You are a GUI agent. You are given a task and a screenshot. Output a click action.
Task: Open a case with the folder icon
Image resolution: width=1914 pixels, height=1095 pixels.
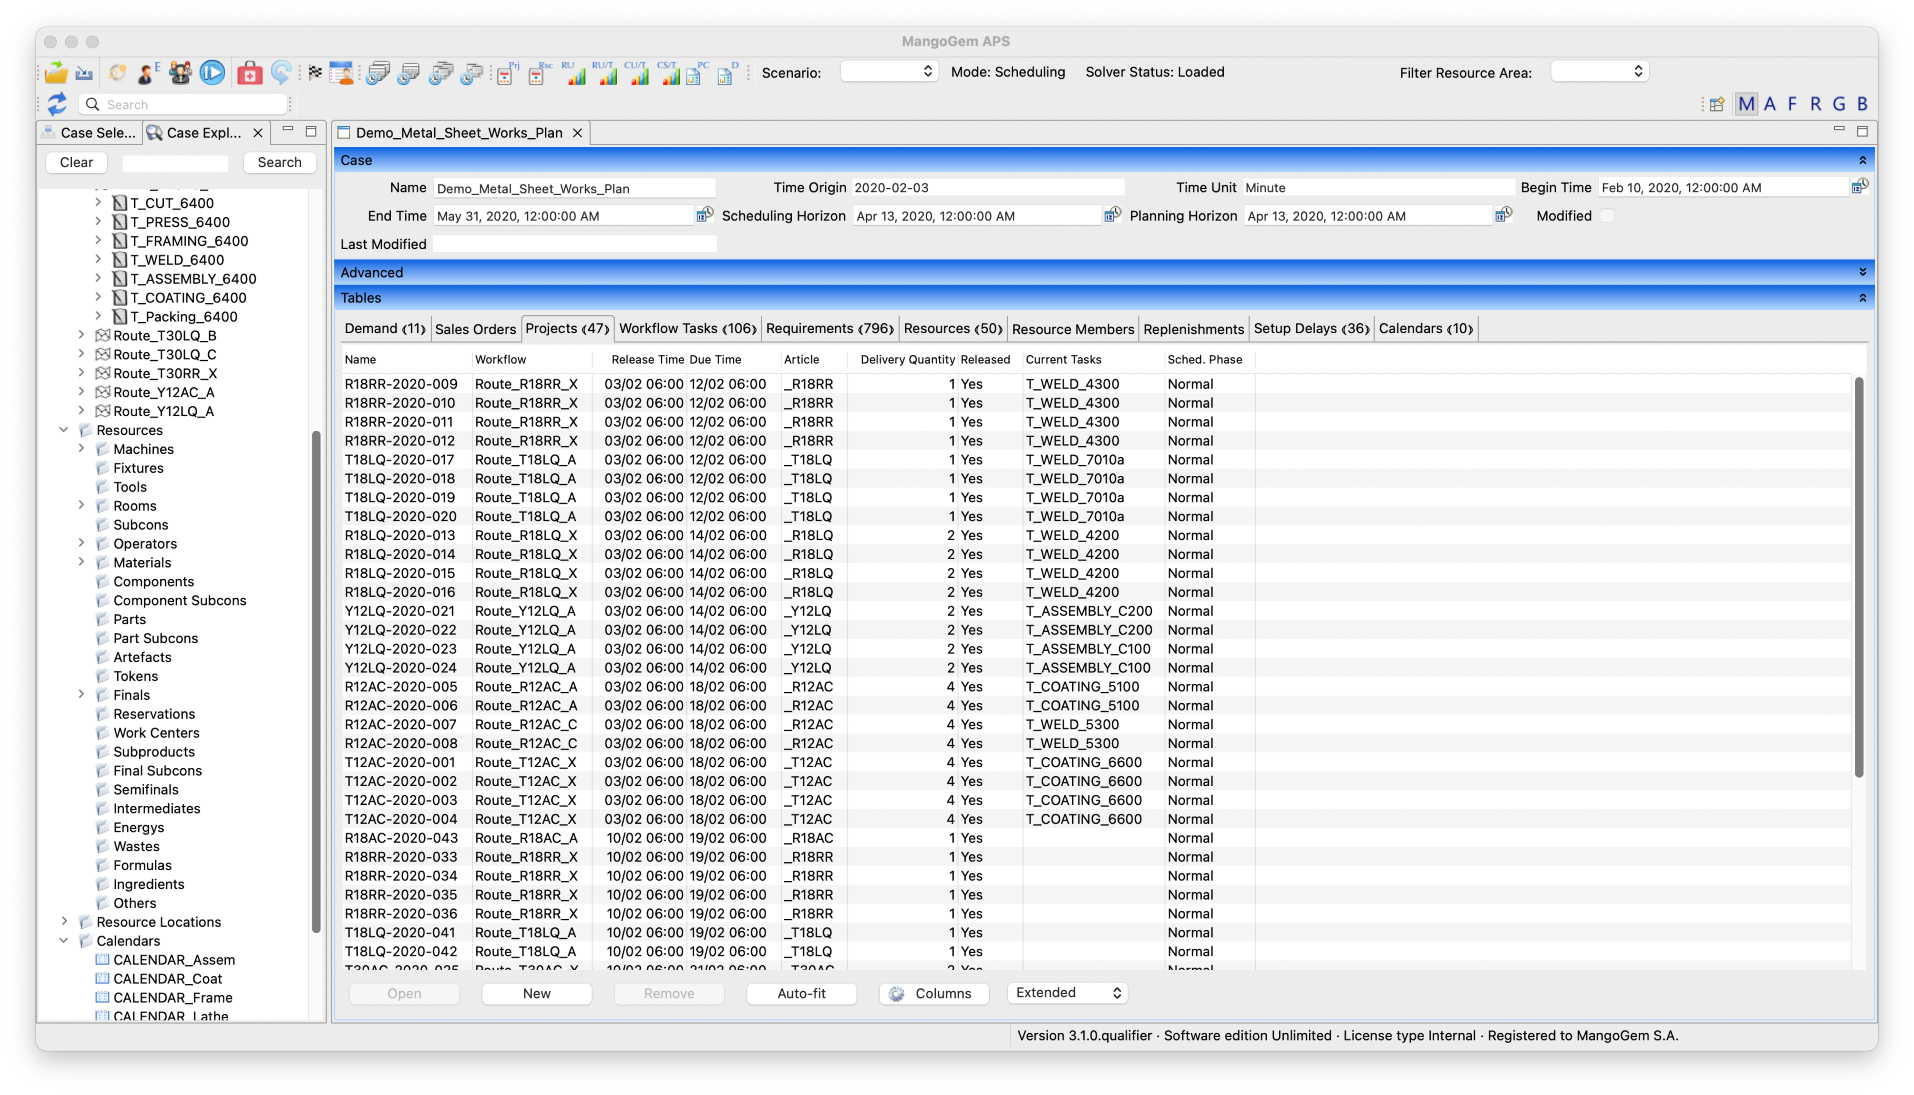click(x=56, y=72)
